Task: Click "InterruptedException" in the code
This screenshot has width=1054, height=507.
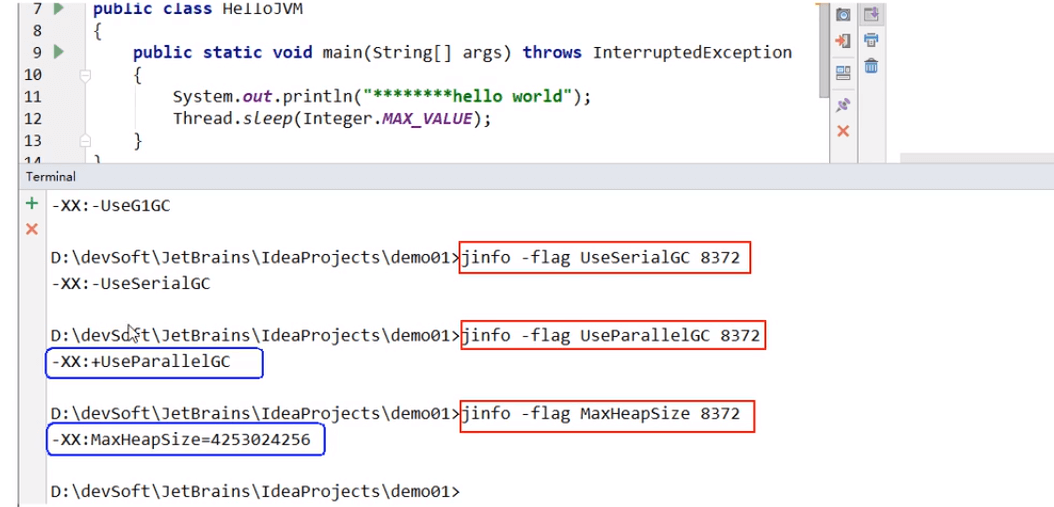Action: [x=692, y=52]
